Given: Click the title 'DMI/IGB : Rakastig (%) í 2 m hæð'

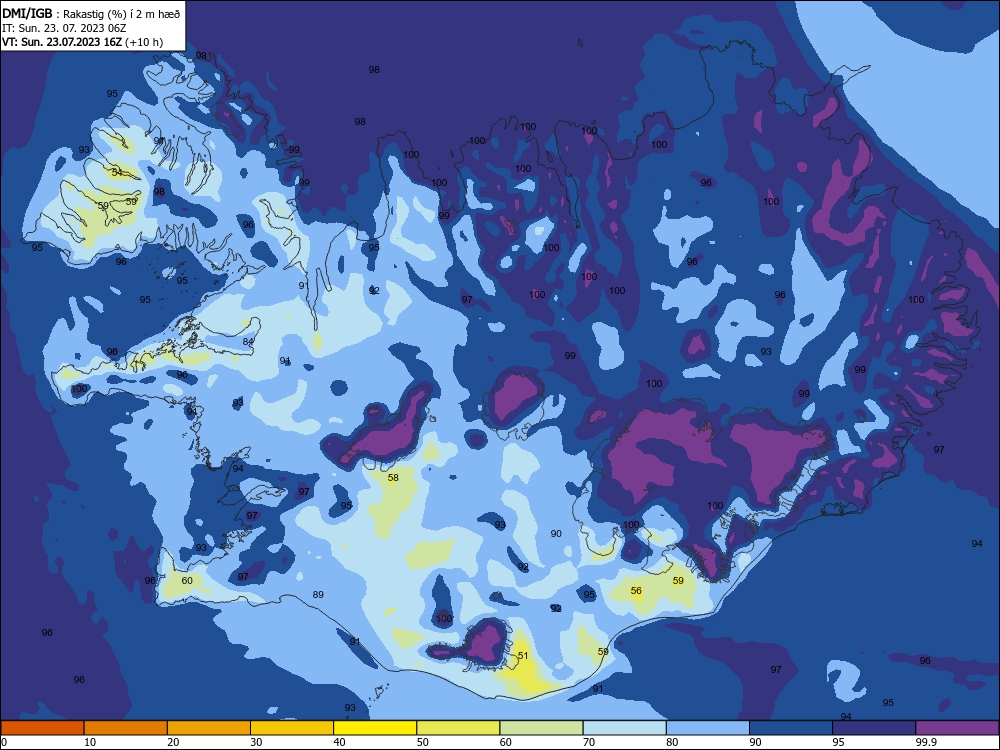Looking at the screenshot, I should pyautogui.click(x=91, y=14).
